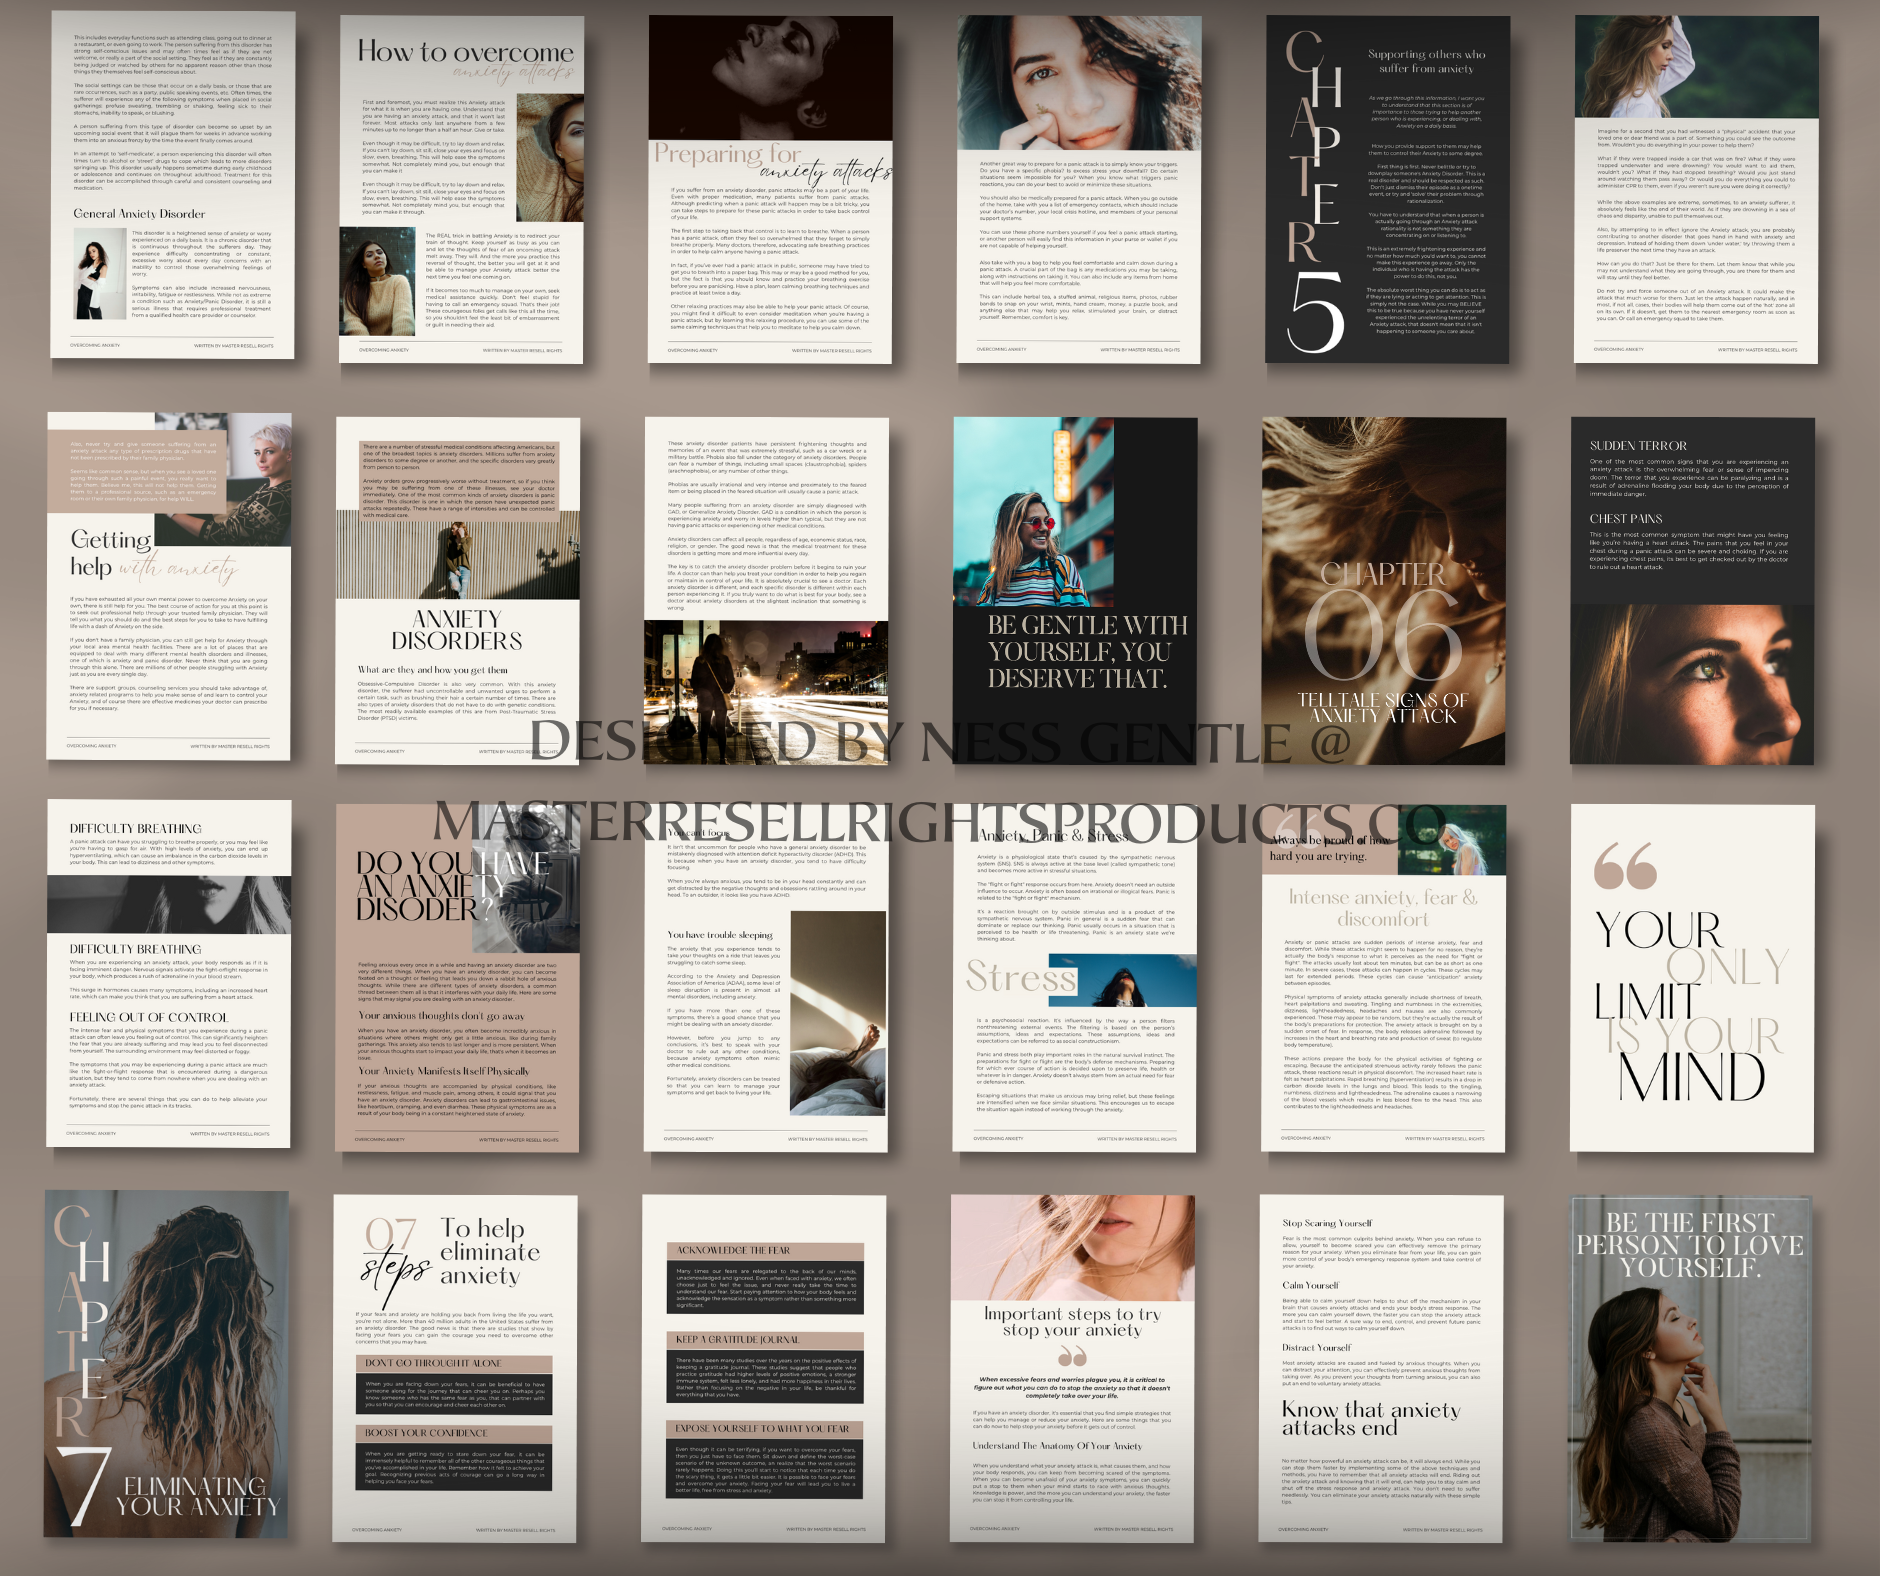The height and width of the screenshot is (1576, 1880).
Task: Click the 'CHEST PAINS' heading
Action: (1626, 519)
